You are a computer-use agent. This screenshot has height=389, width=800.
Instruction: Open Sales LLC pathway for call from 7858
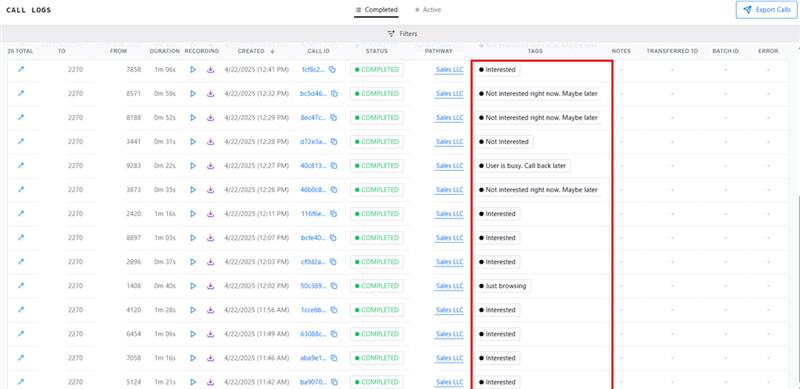(x=449, y=70)
